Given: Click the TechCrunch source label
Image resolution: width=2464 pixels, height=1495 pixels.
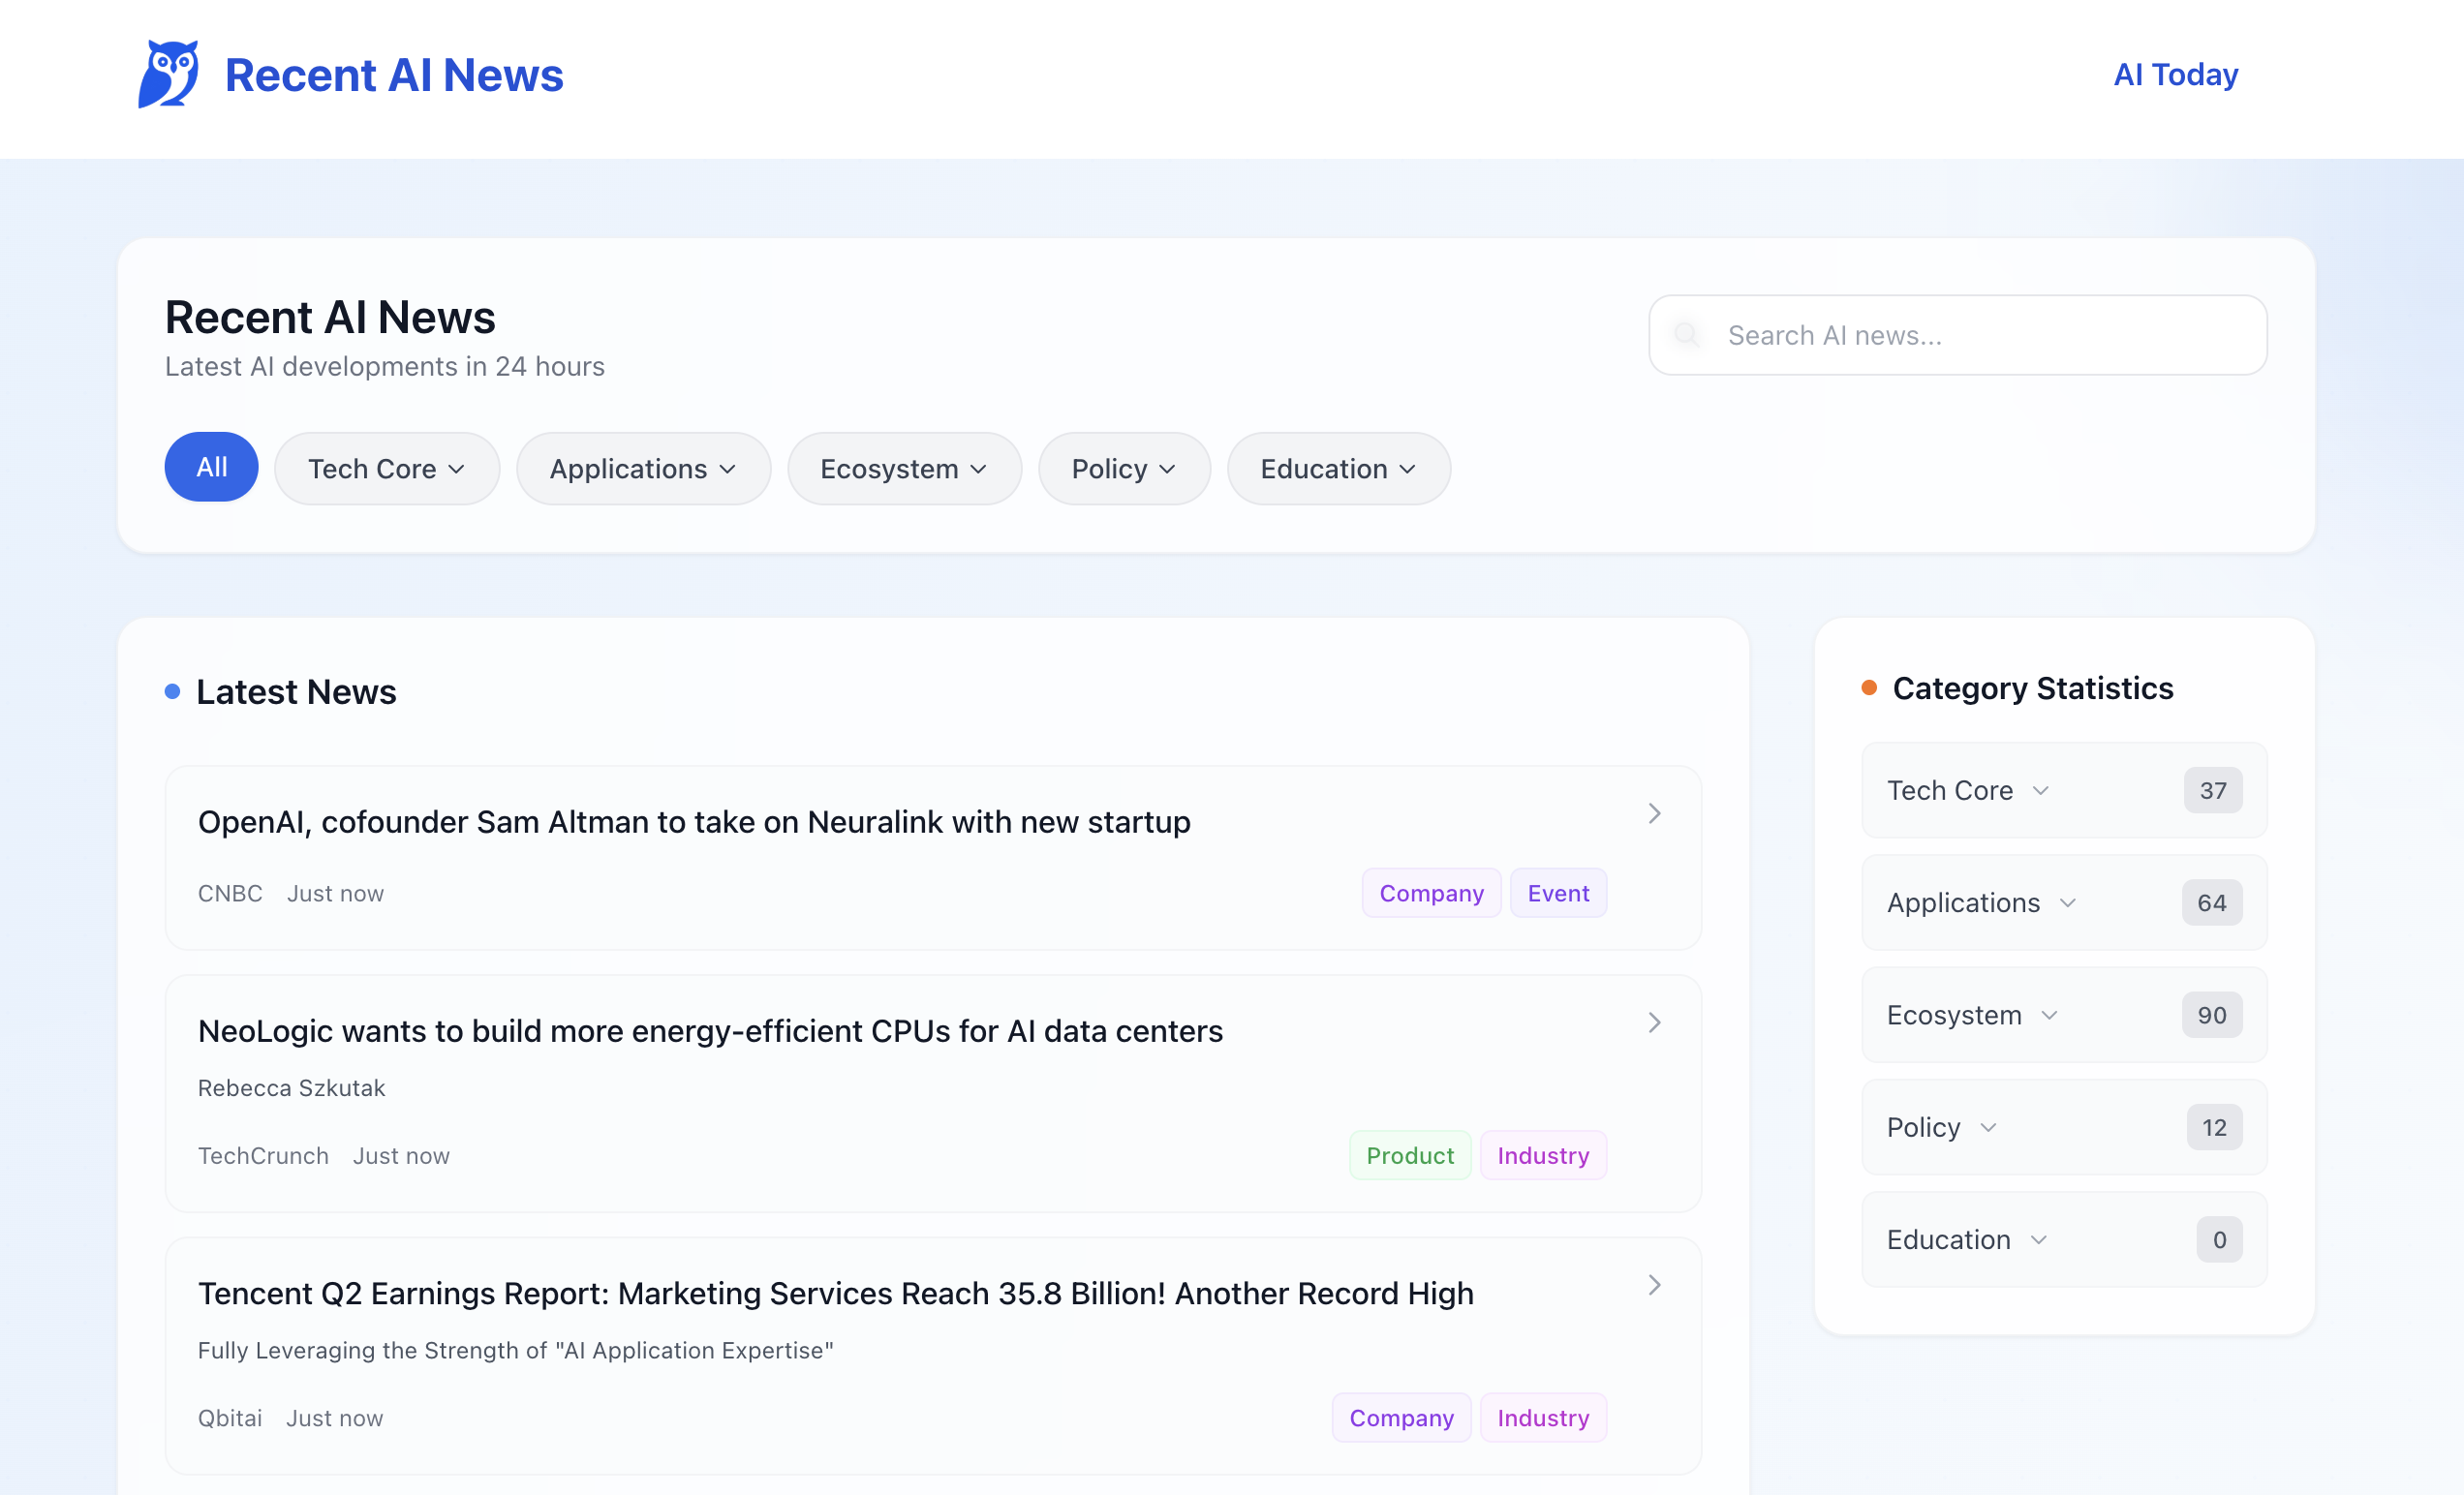Looking at the screenshot, I should (263, 1155).
